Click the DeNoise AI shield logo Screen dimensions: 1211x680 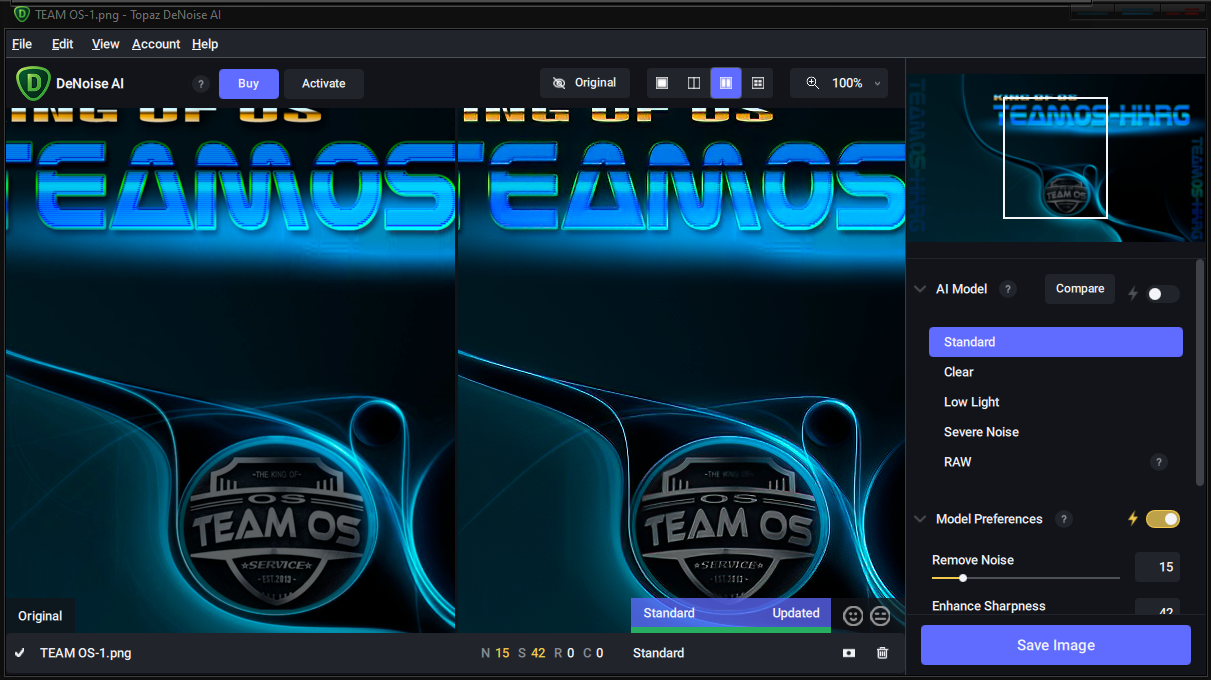[33, 83]
